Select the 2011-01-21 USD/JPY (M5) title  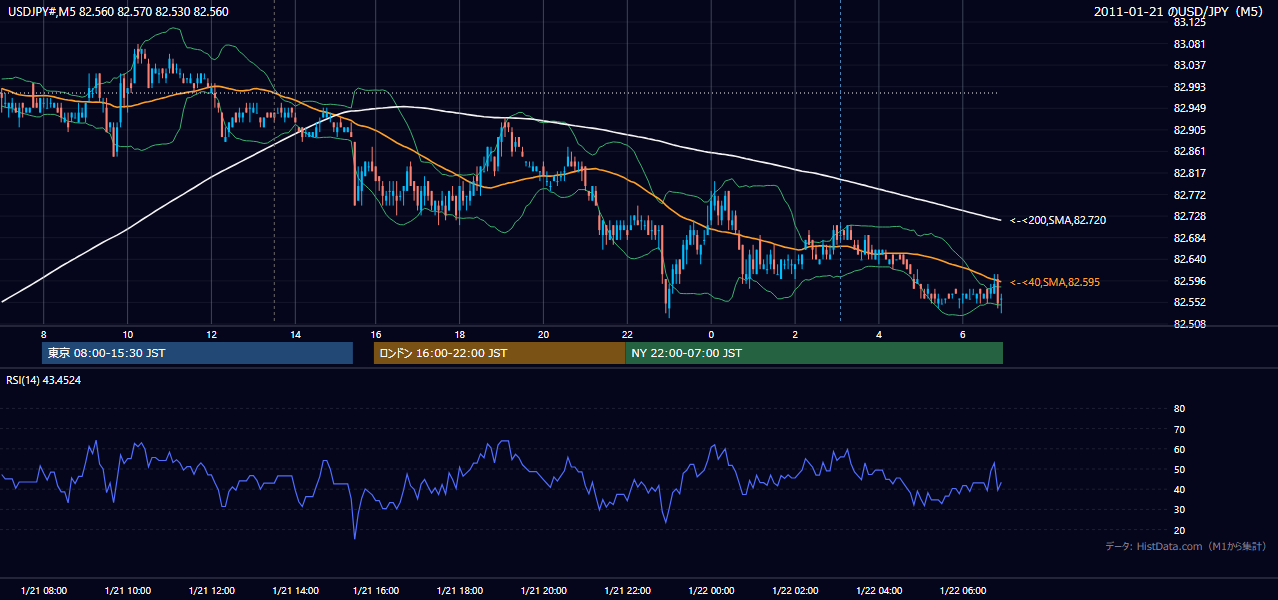click(1180, 12)
